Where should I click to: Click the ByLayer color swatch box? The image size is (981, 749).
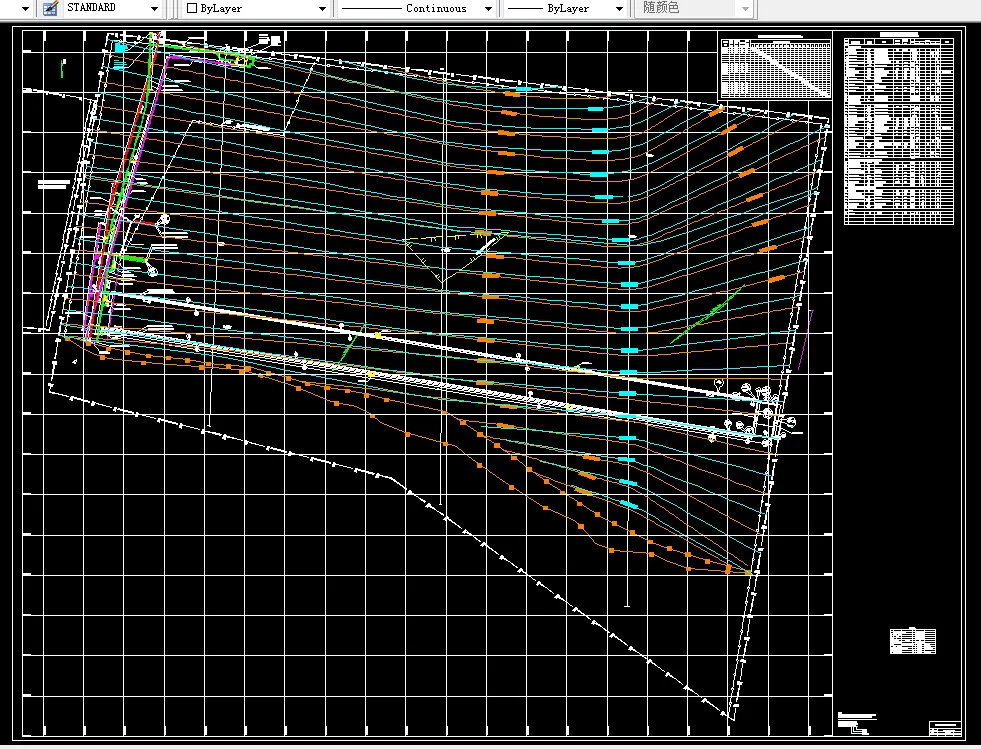[x=192, y=9]
